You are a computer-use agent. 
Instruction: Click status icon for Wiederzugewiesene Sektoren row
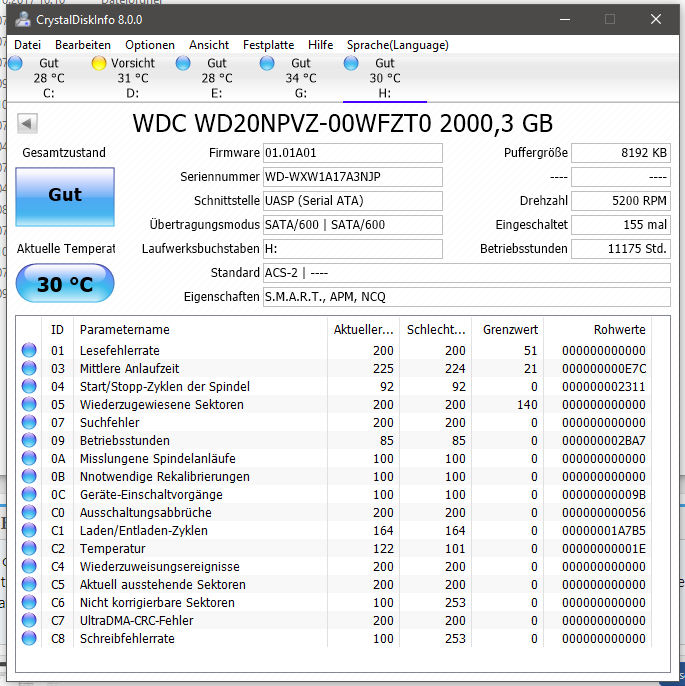[x=29, y=404]
